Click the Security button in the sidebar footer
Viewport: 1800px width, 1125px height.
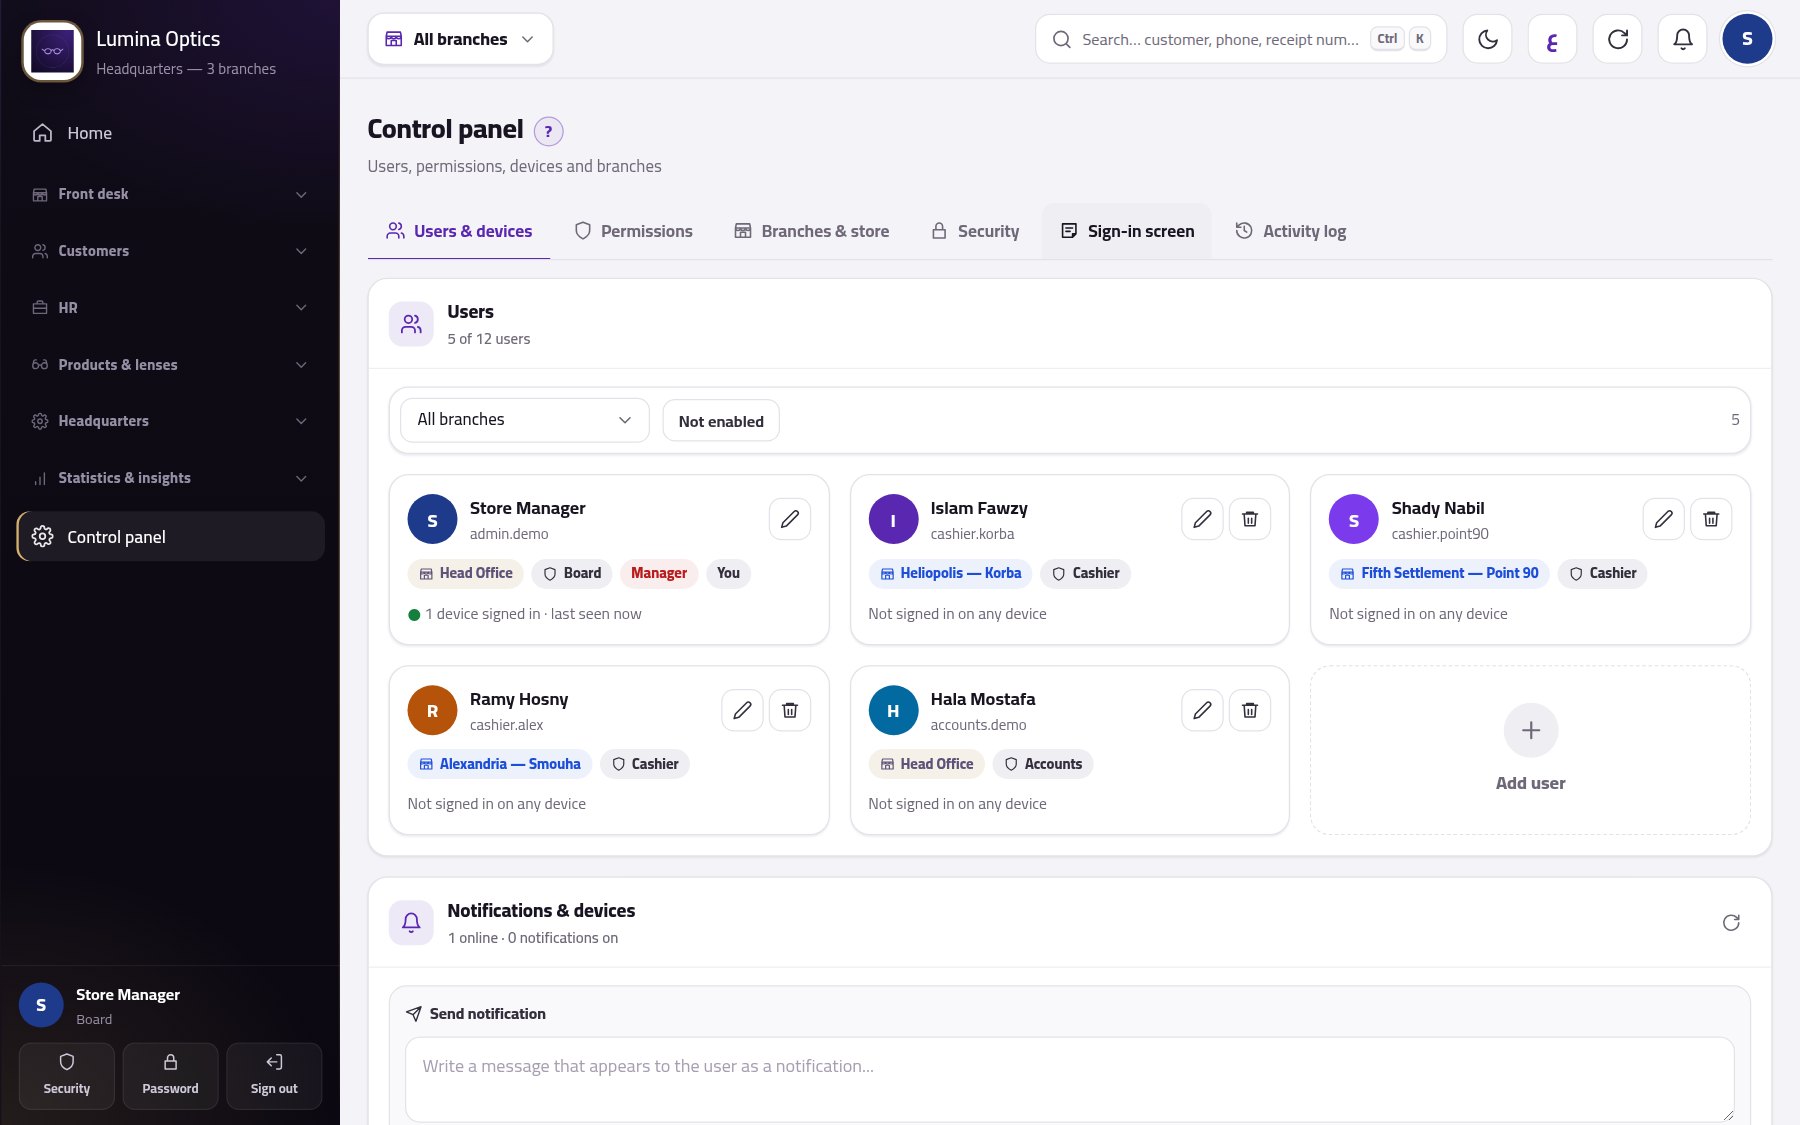point(67,1076)
